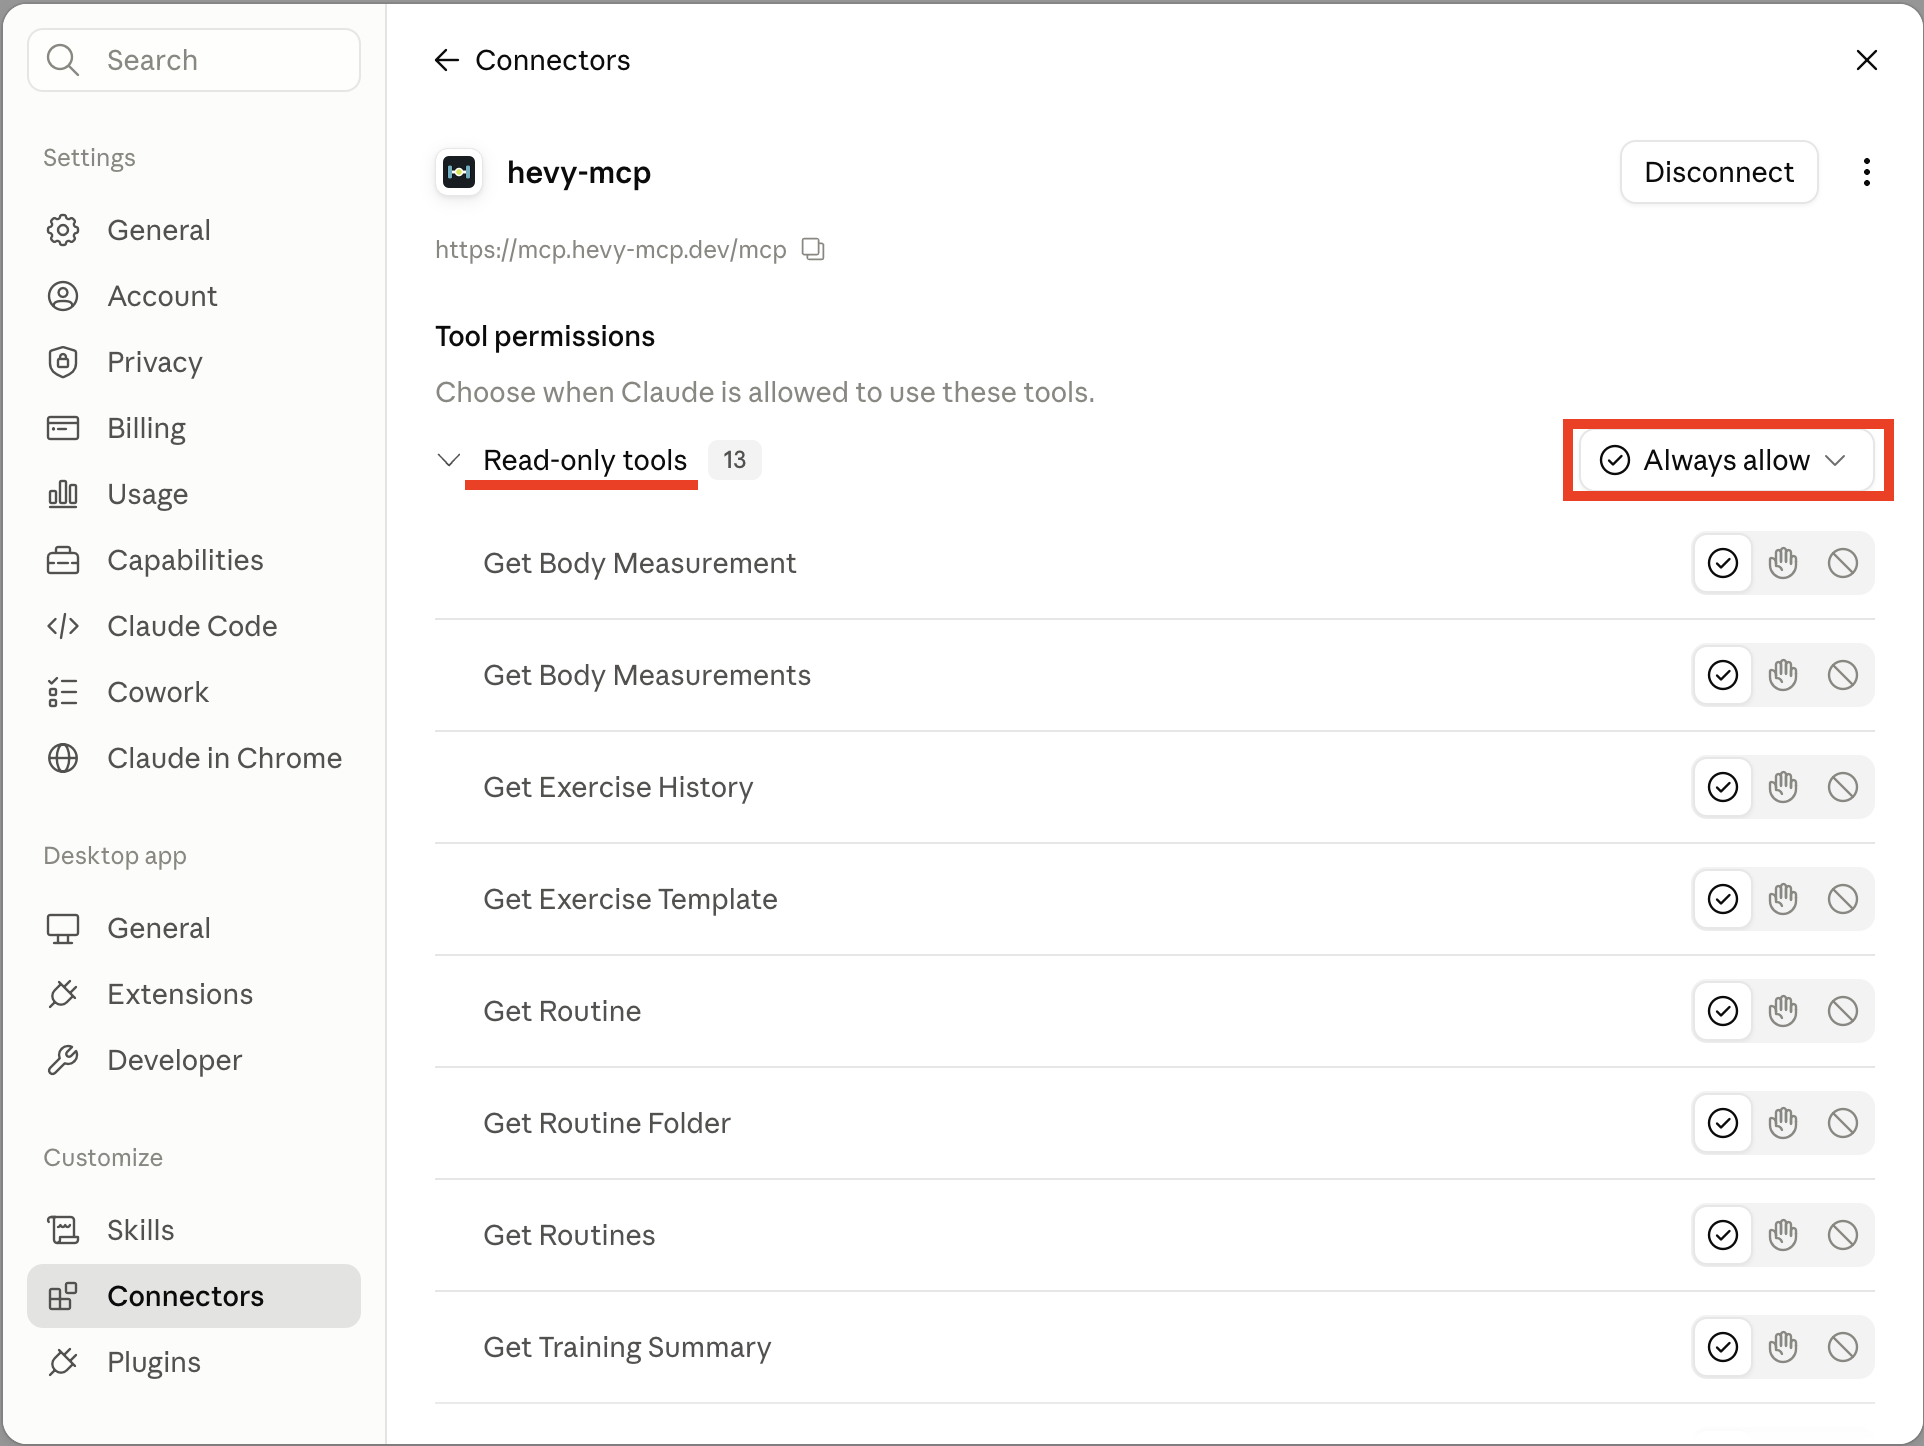Image resolution: width=1924 pixels, height=1446 pixels.
Task: Open General under Settings
Action: (194, 230)
